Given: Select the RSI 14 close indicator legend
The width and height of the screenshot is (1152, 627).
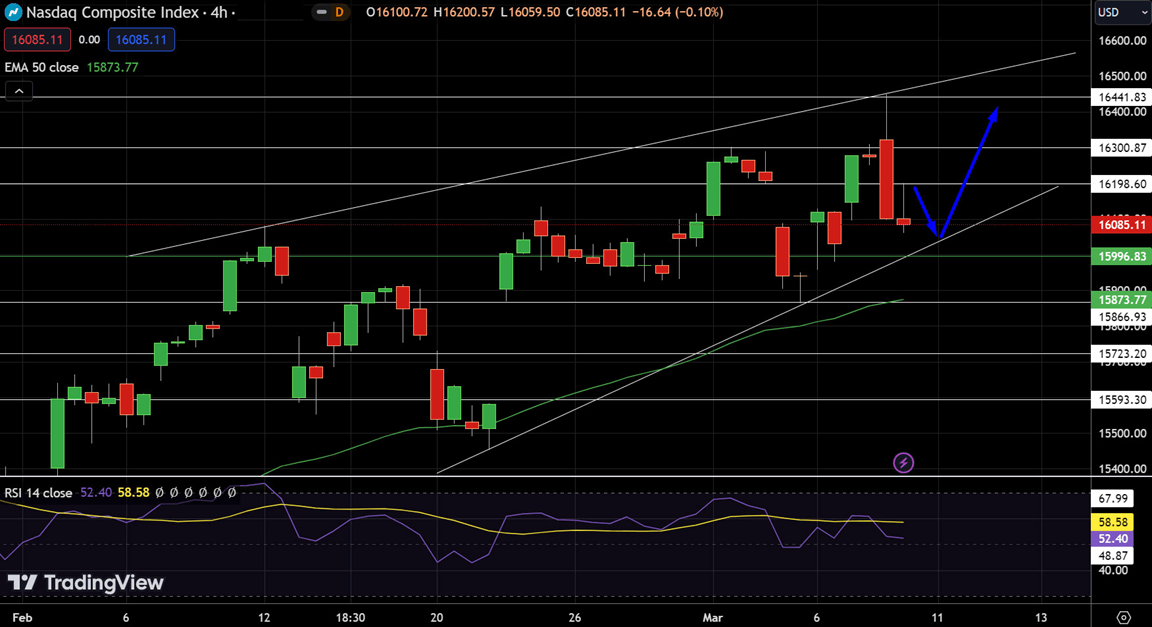Looking at the screenshot, I should [38, 493].
